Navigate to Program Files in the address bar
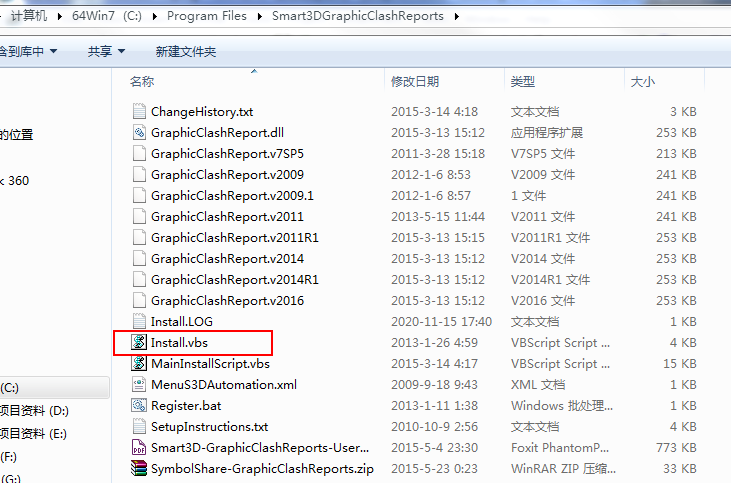731x483 pixels. pyautogui.click(x=207, y=16)
